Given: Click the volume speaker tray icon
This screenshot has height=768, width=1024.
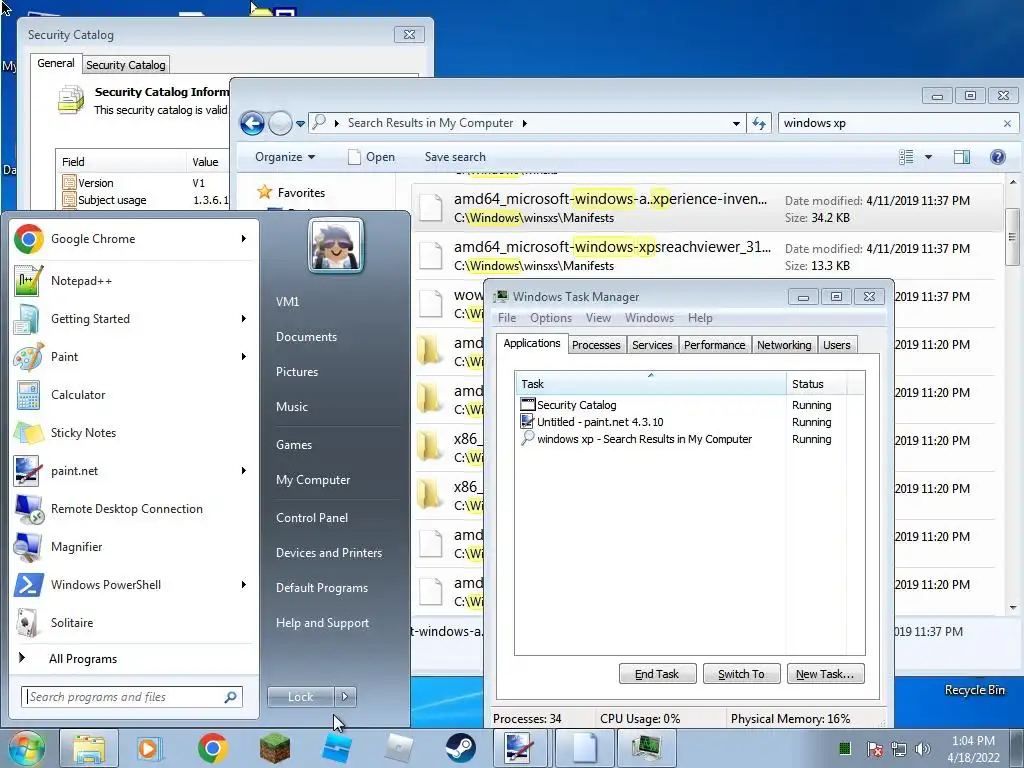Looking at the screenshot, I should pos(923,749).
